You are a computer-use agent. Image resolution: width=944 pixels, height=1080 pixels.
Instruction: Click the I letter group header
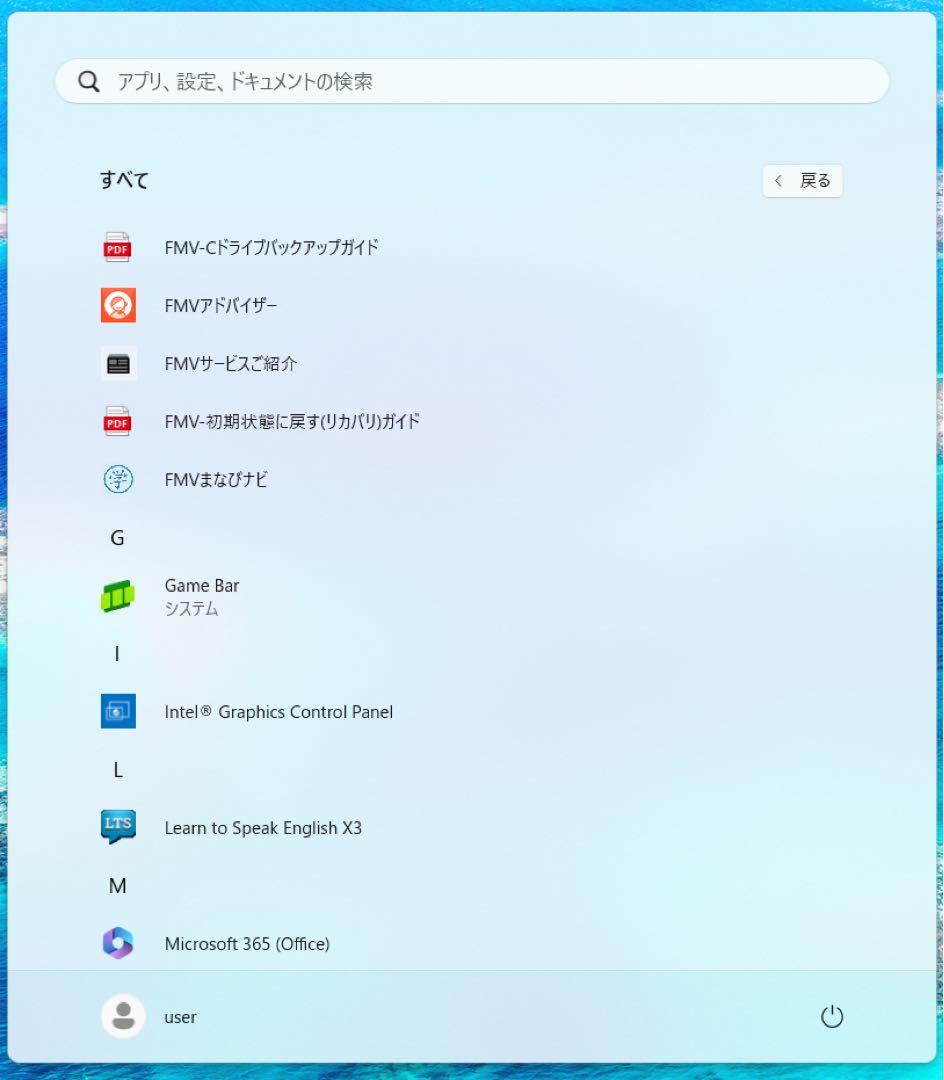[117, 654]
